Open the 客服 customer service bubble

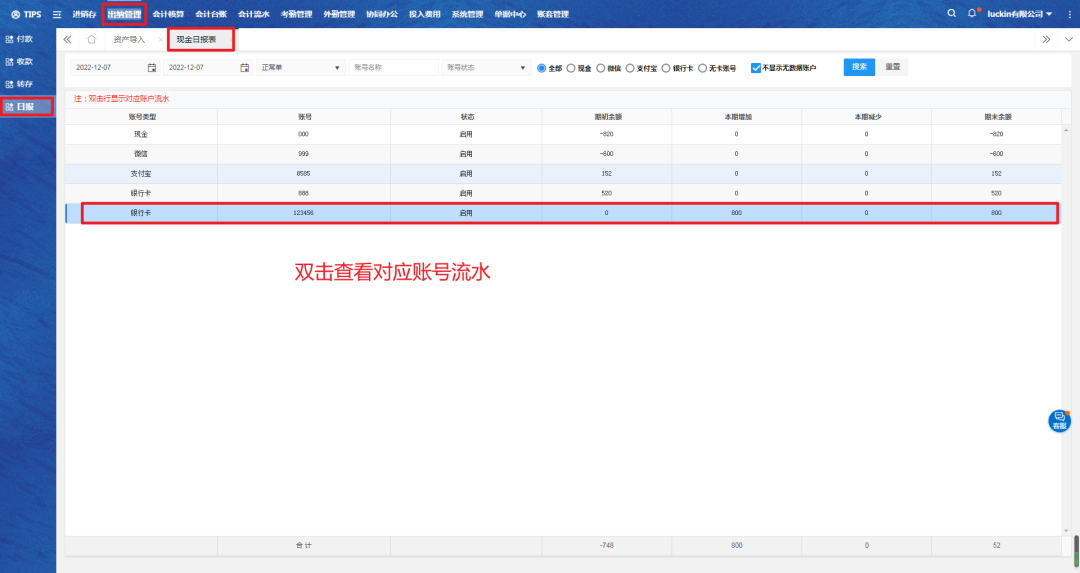pos(1059,421)
